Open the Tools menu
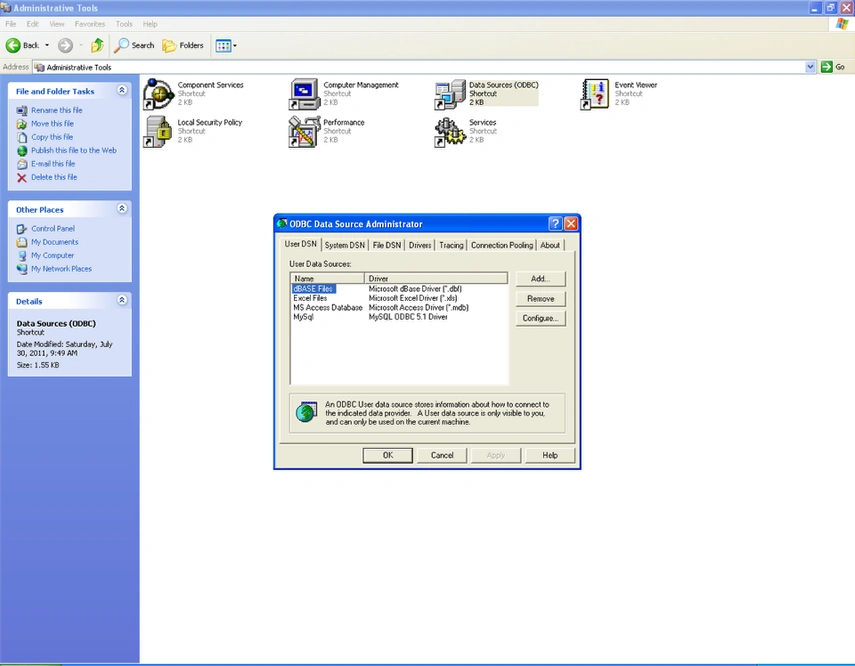The width and height of the screenshot is (855, 666). coord(124,24)
